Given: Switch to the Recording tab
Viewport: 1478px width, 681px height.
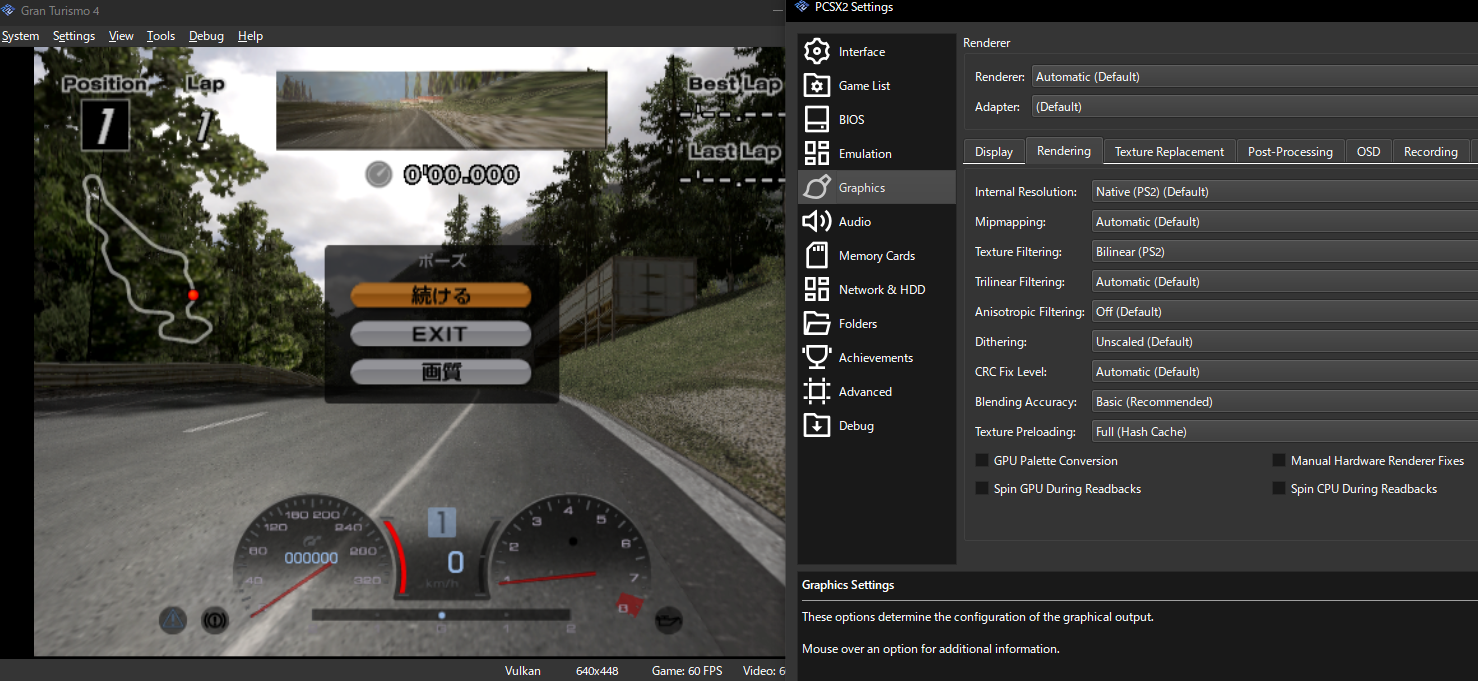Looking at the screenshot, I should coord(1430,152).
